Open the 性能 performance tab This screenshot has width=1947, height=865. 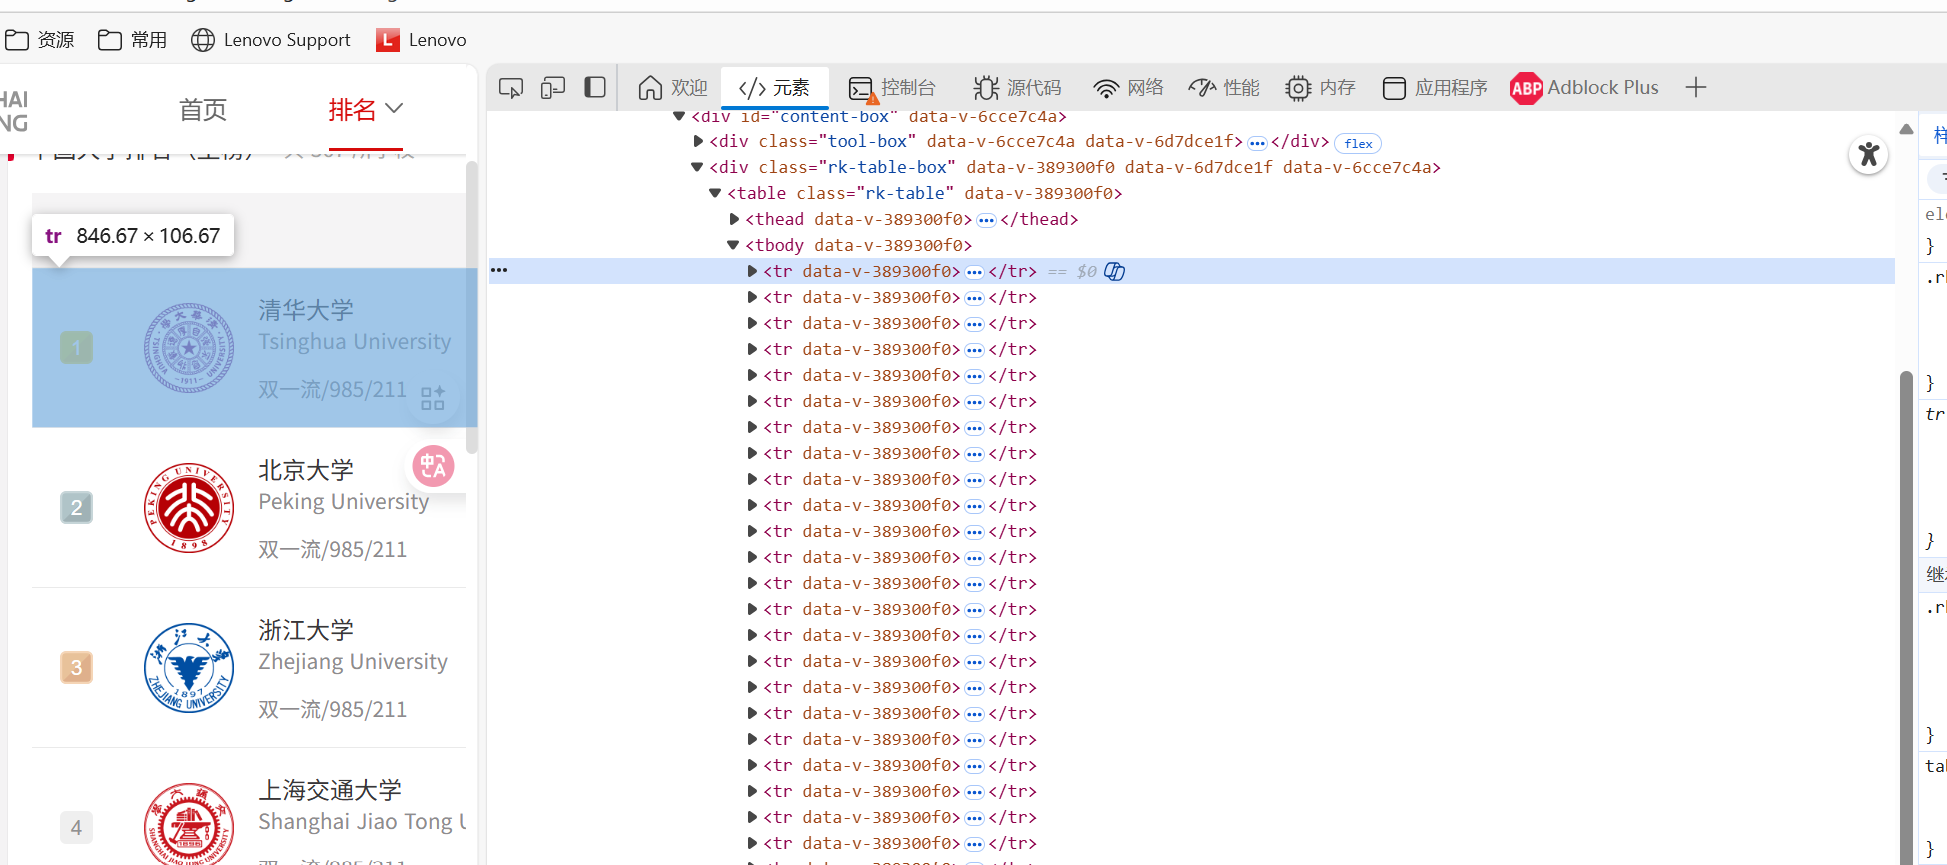click(x=1224, y=88)
